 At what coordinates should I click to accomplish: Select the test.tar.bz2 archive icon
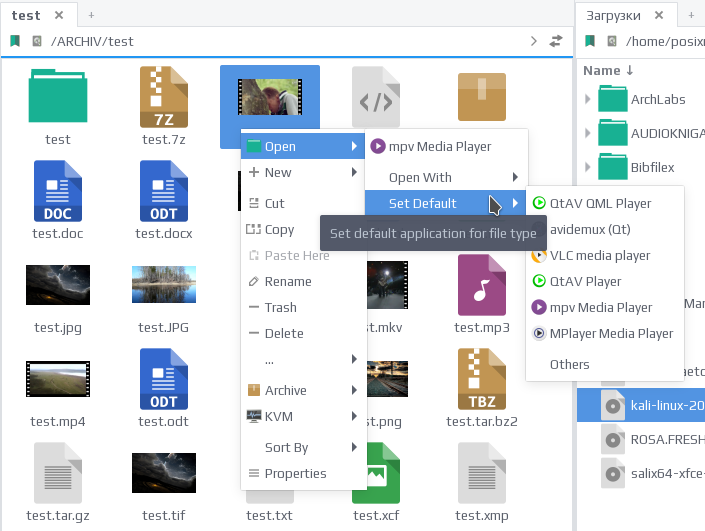click(x=482, y=379)
